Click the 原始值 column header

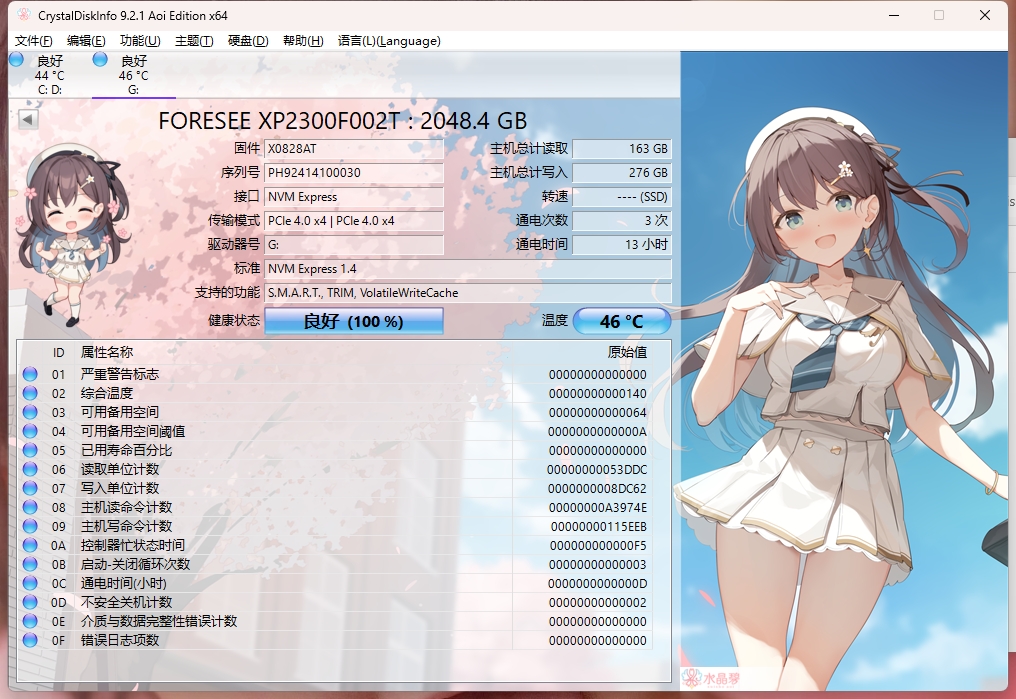pos(627,352)
